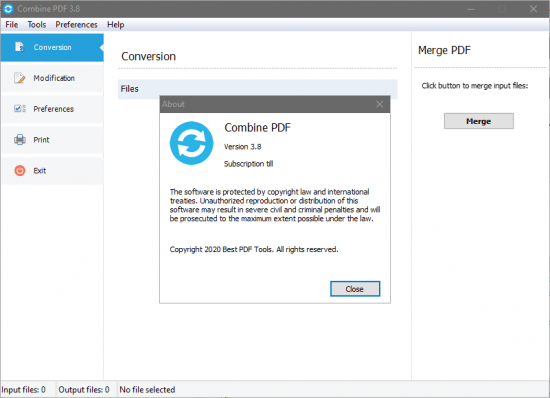550x398 pixels.
Task: Open the File menu
Action: click(x=12, y=25)
